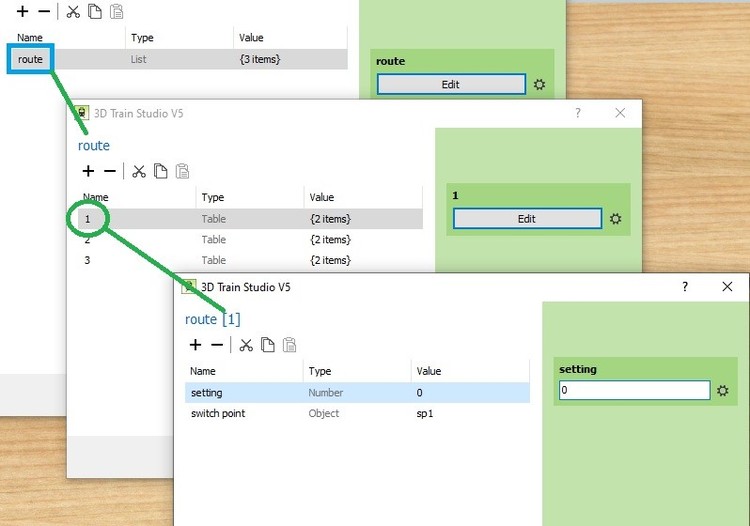Select row 3 in the route window
Image resolution: width=750 pixels, height=526 pixels.
pos(250,260)
